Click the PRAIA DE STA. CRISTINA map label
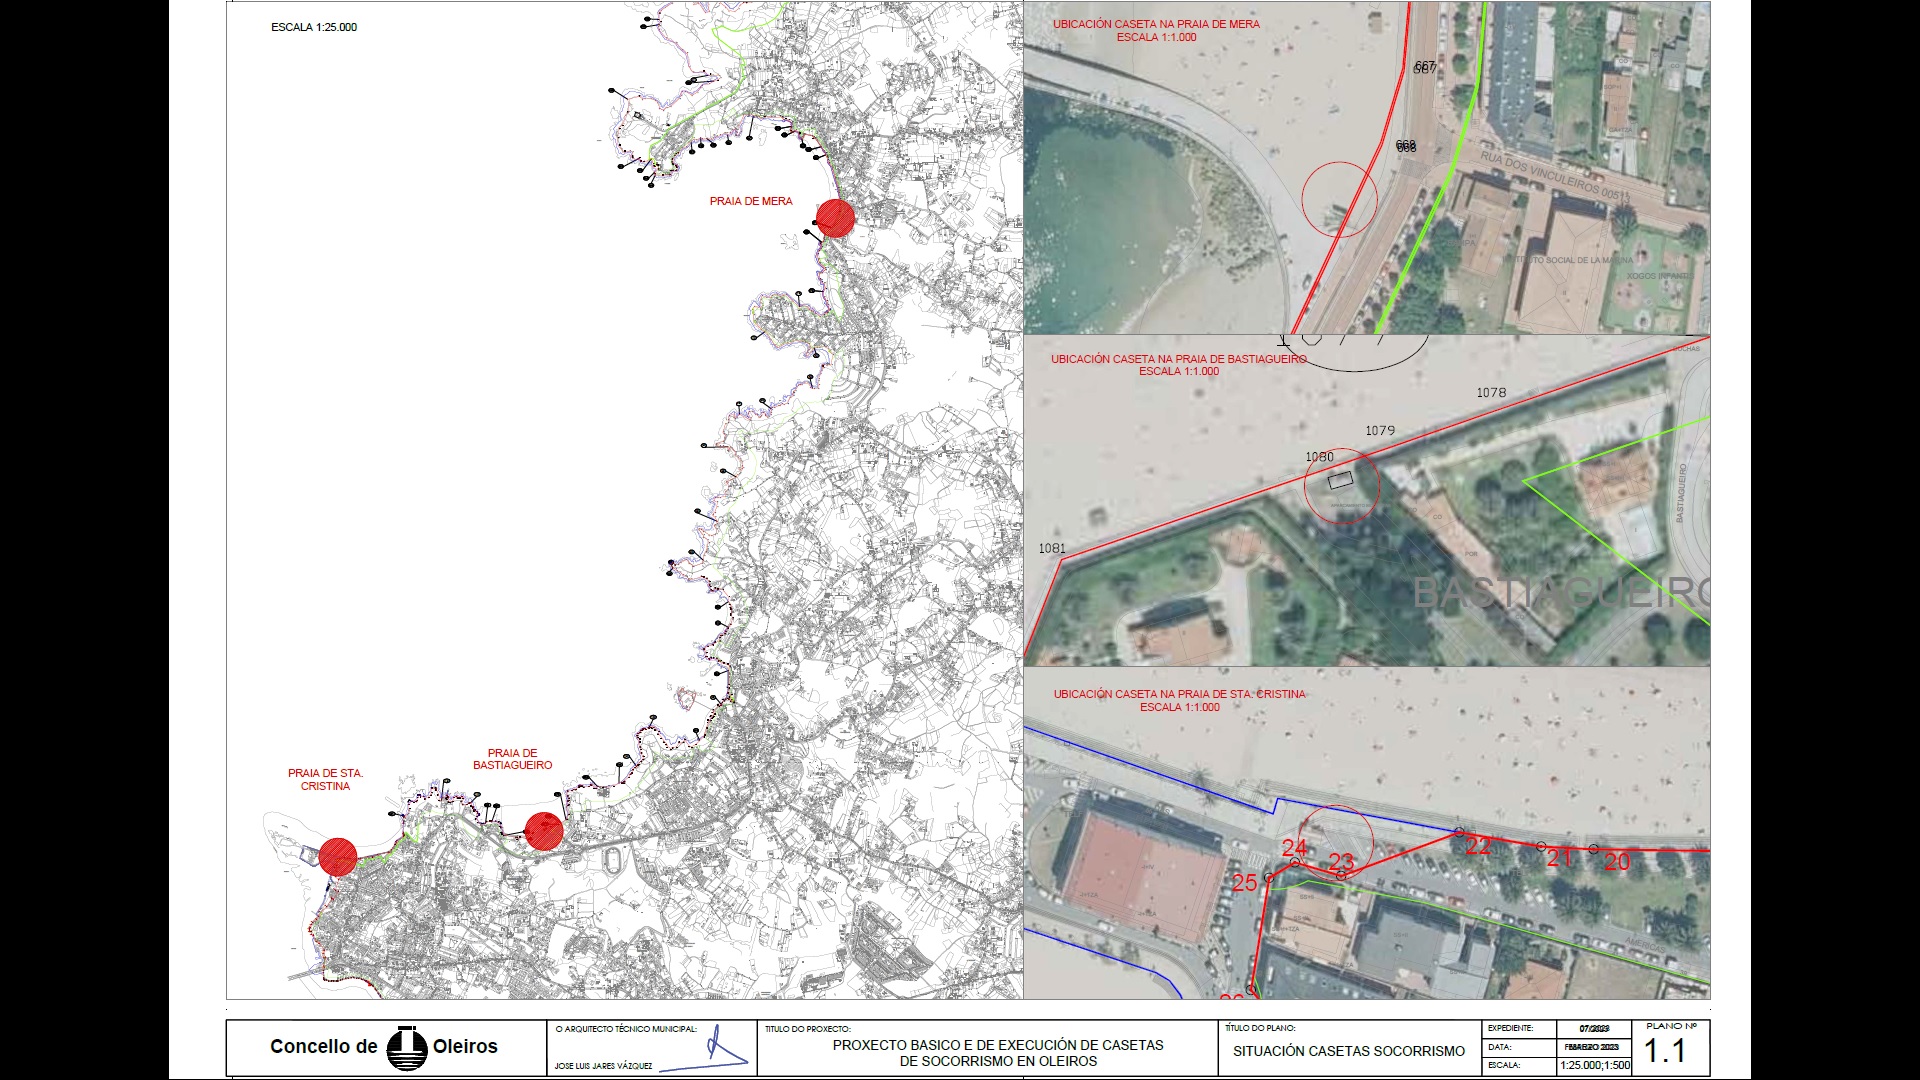Viewport: 1920px width, 1080px height. (325, 779)
